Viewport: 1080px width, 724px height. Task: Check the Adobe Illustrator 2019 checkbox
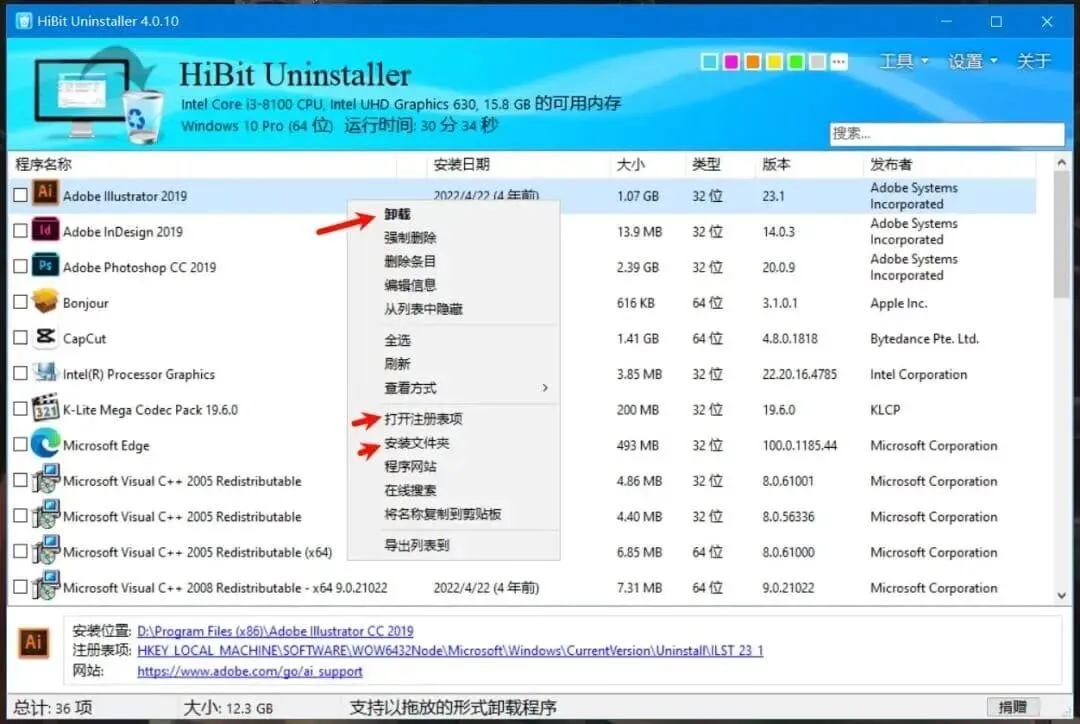click(x=21, y=195)
